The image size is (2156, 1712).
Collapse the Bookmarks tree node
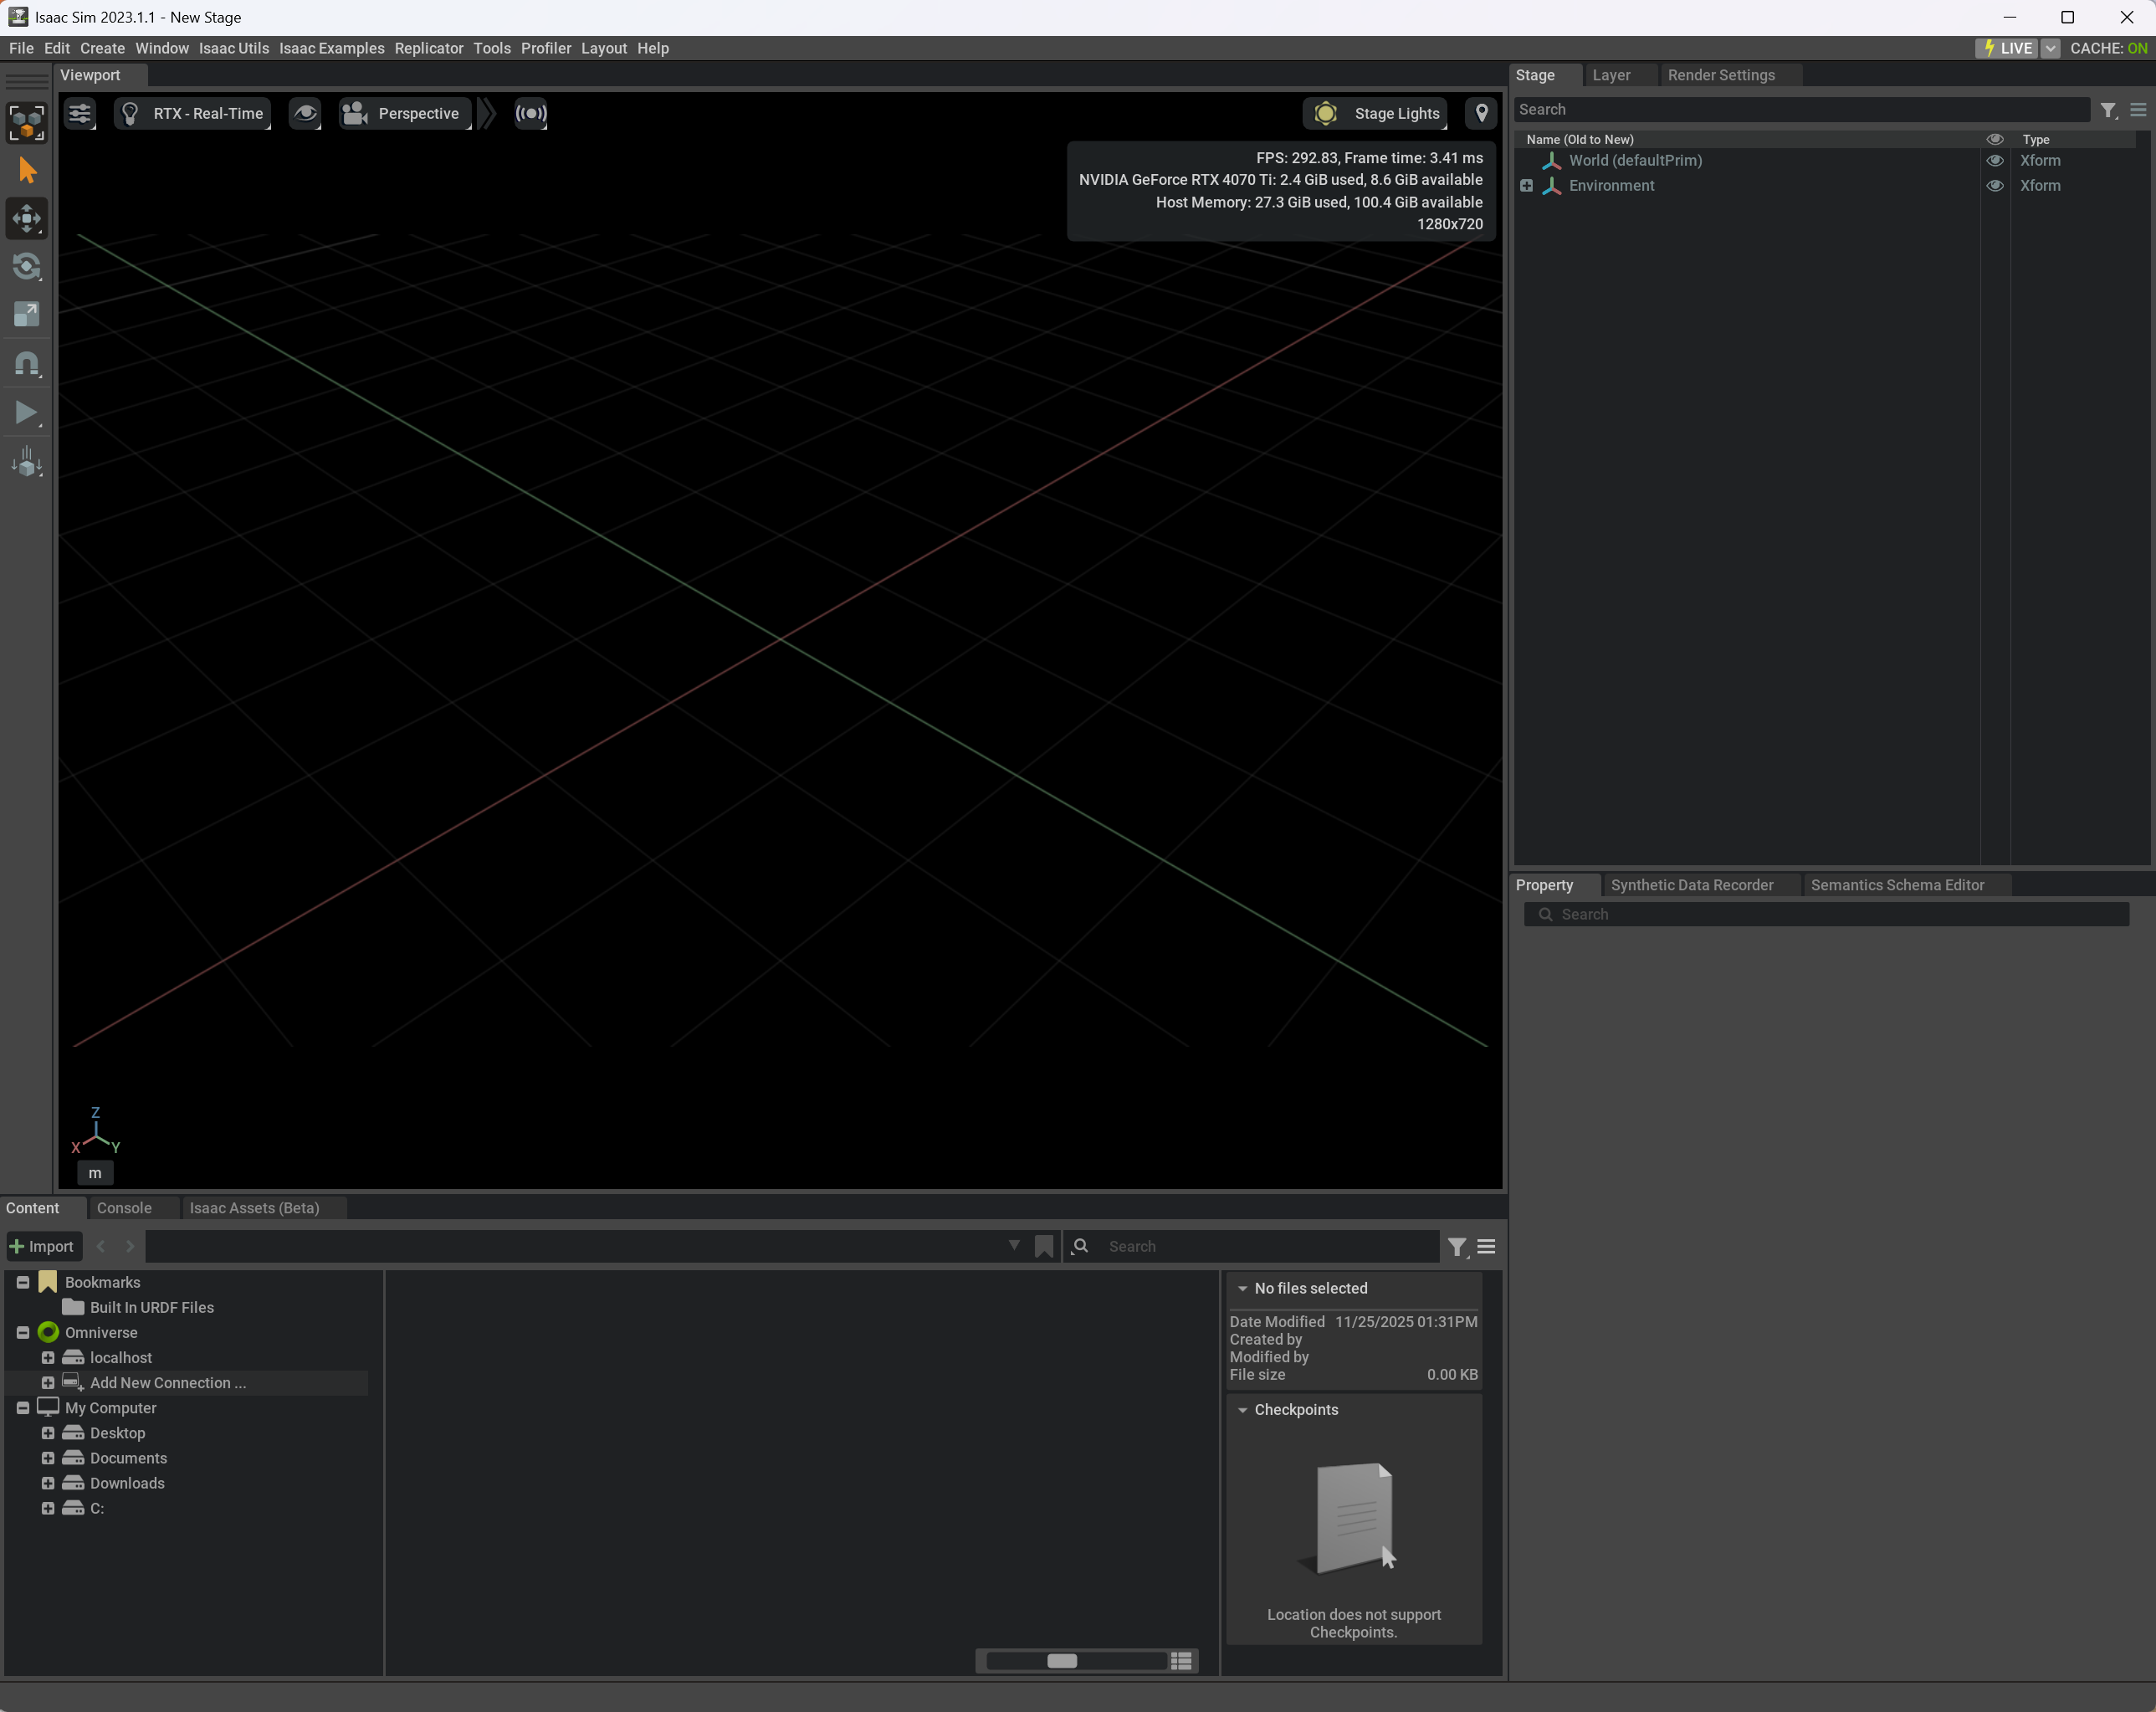tap(23, 1282)
